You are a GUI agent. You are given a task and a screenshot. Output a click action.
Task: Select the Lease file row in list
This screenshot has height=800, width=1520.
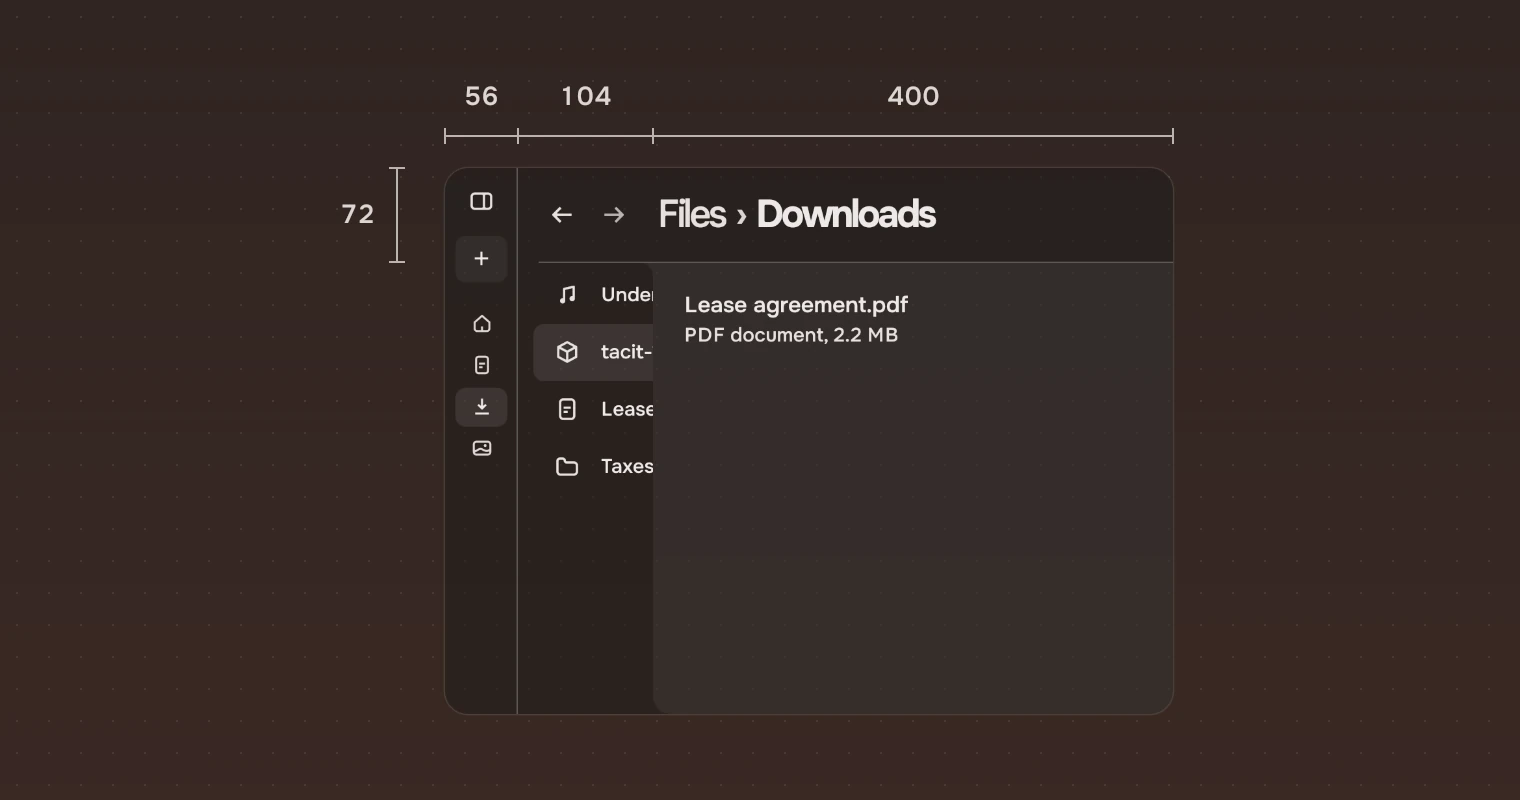pos(593,409)
